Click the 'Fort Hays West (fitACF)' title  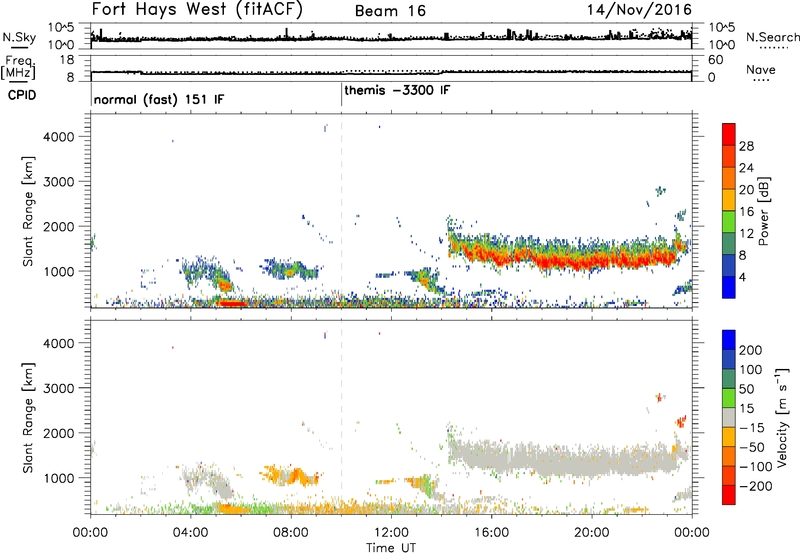pyautogui.click(x=197, y=9)
